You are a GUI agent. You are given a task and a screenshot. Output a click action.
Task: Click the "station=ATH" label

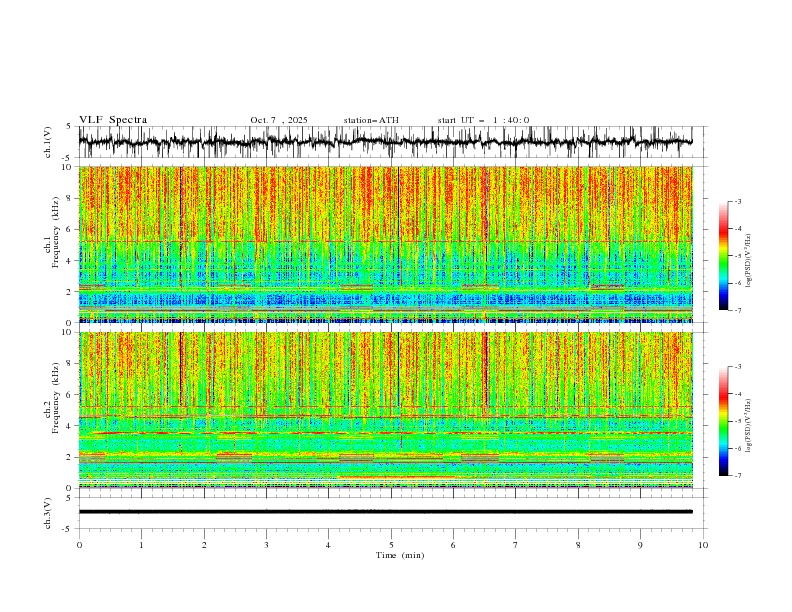371,120
